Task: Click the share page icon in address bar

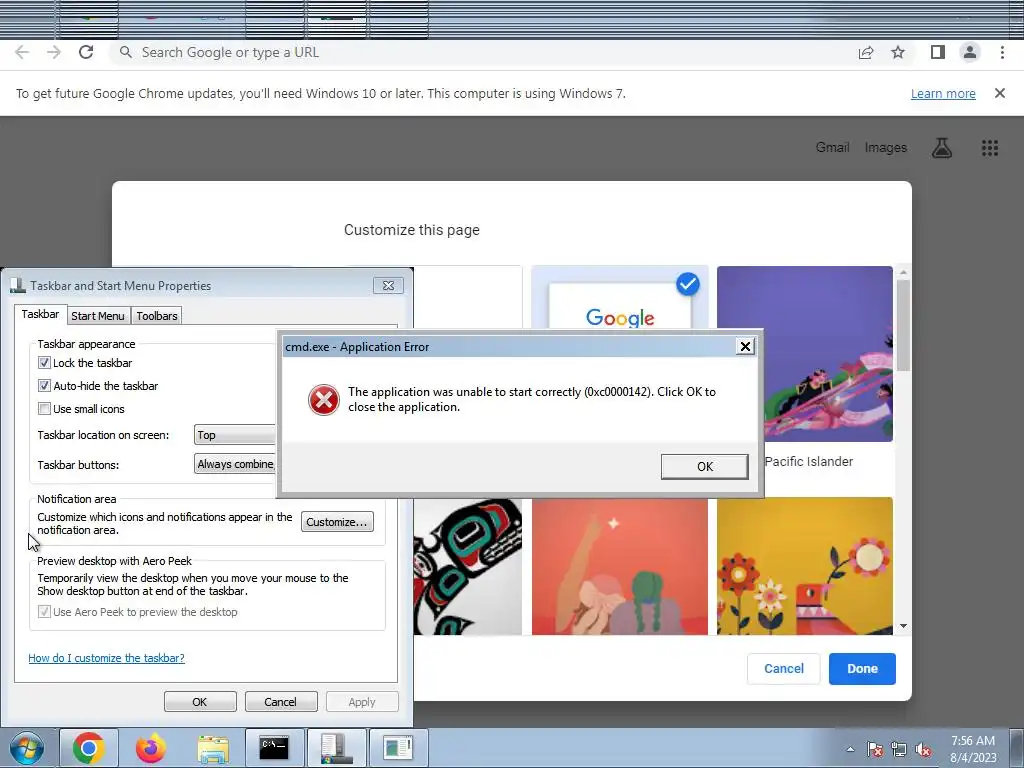Action: tap(866, 52)
